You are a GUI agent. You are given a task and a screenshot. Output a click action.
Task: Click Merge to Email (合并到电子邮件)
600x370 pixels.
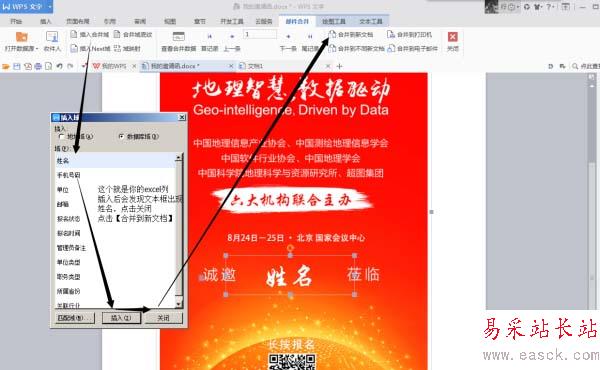tap(412, 49)
